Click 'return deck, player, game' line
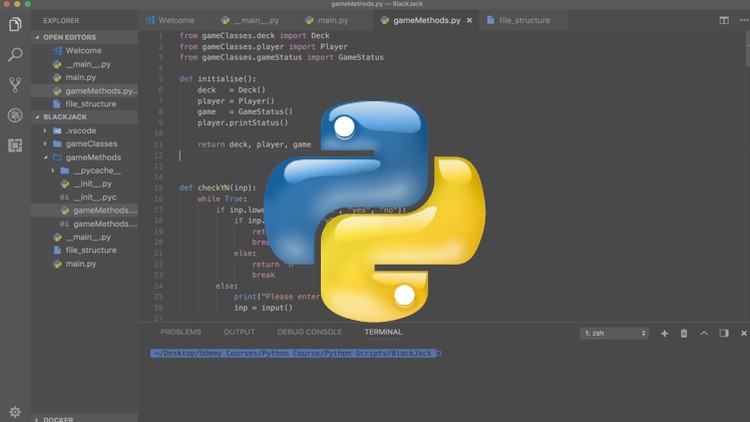This screenshot has width=750, height=422. [254, 144]
